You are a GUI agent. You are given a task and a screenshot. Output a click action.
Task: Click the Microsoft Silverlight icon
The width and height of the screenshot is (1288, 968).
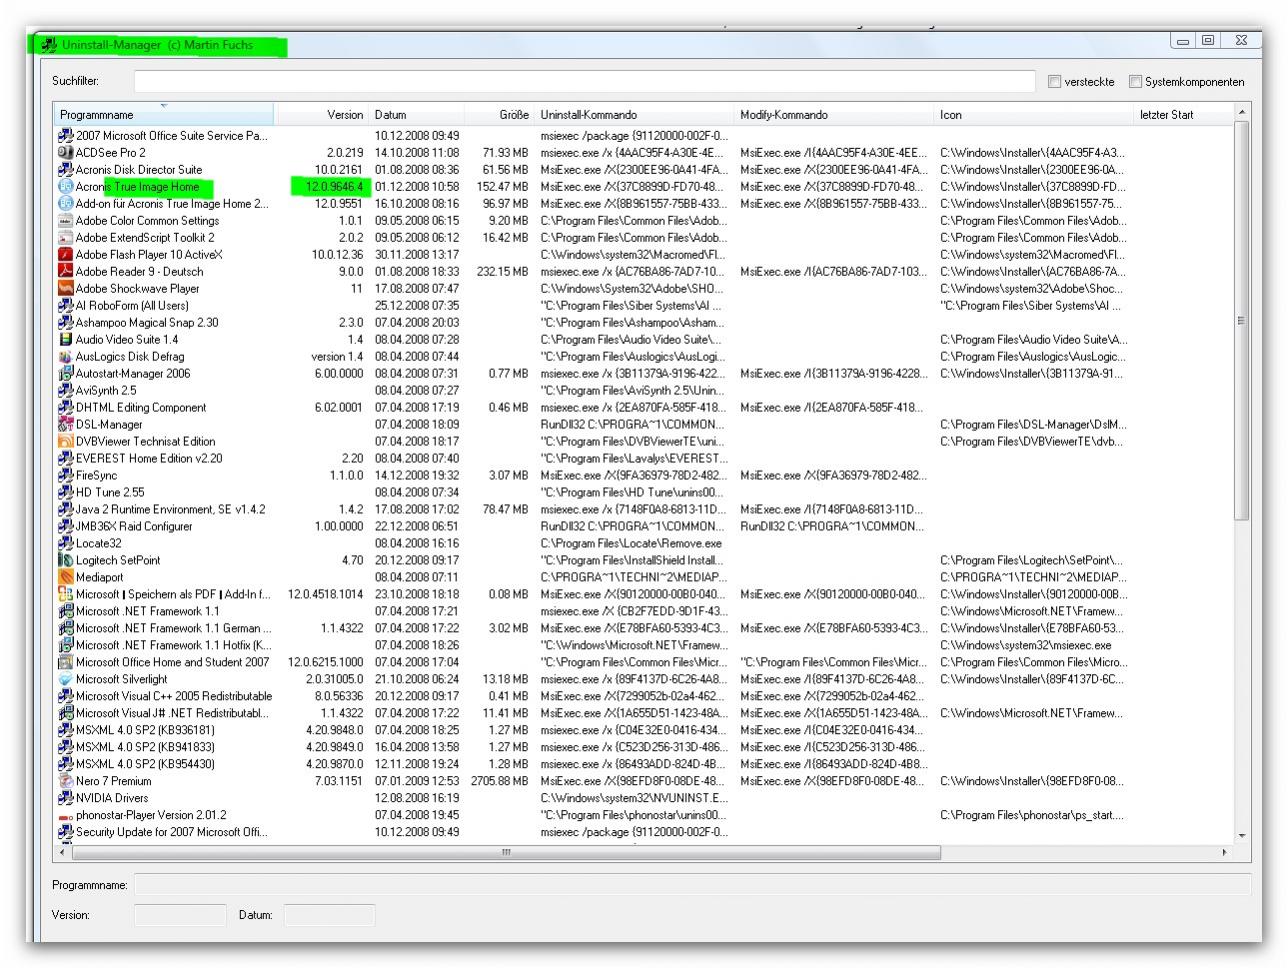point(66,680)
